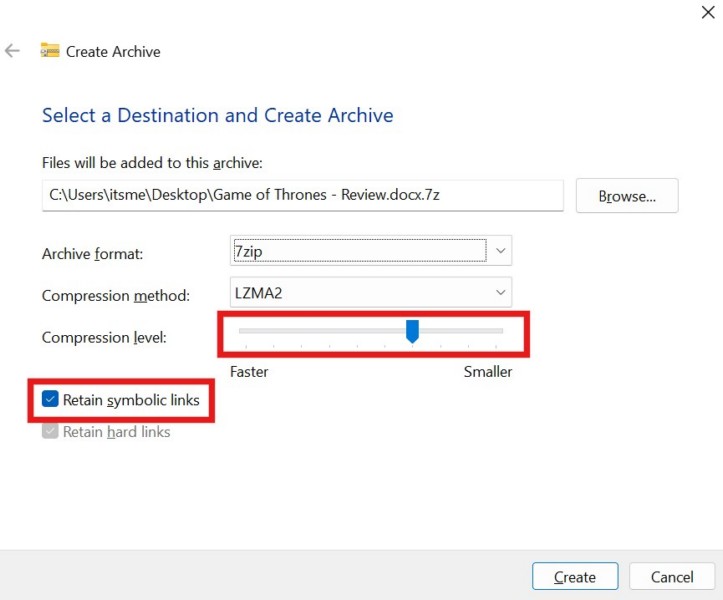Click the Compression level label
The width and height of the screenshot is (723, 600).
pos(103,338)
